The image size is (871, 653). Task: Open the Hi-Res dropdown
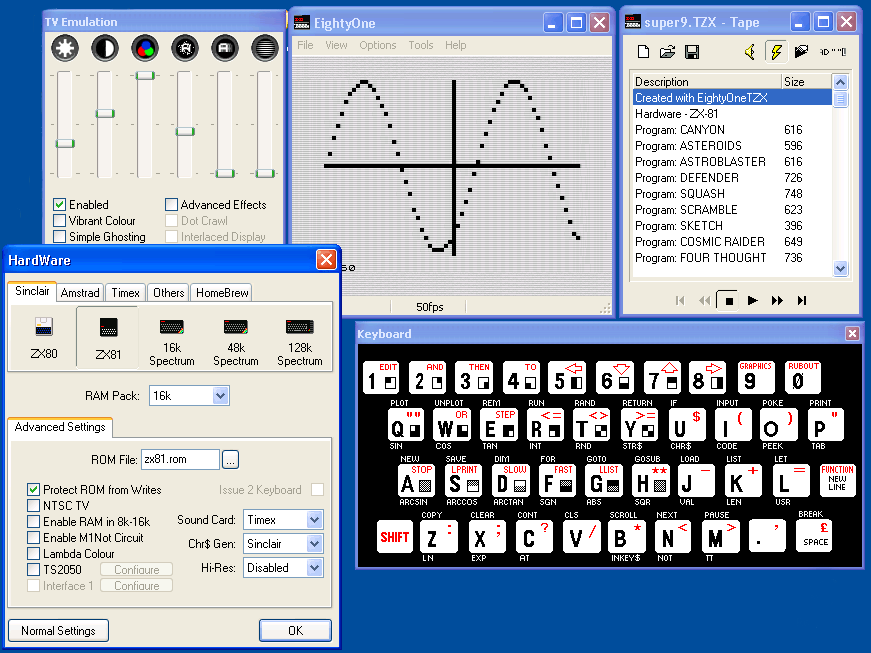point(314,568)
